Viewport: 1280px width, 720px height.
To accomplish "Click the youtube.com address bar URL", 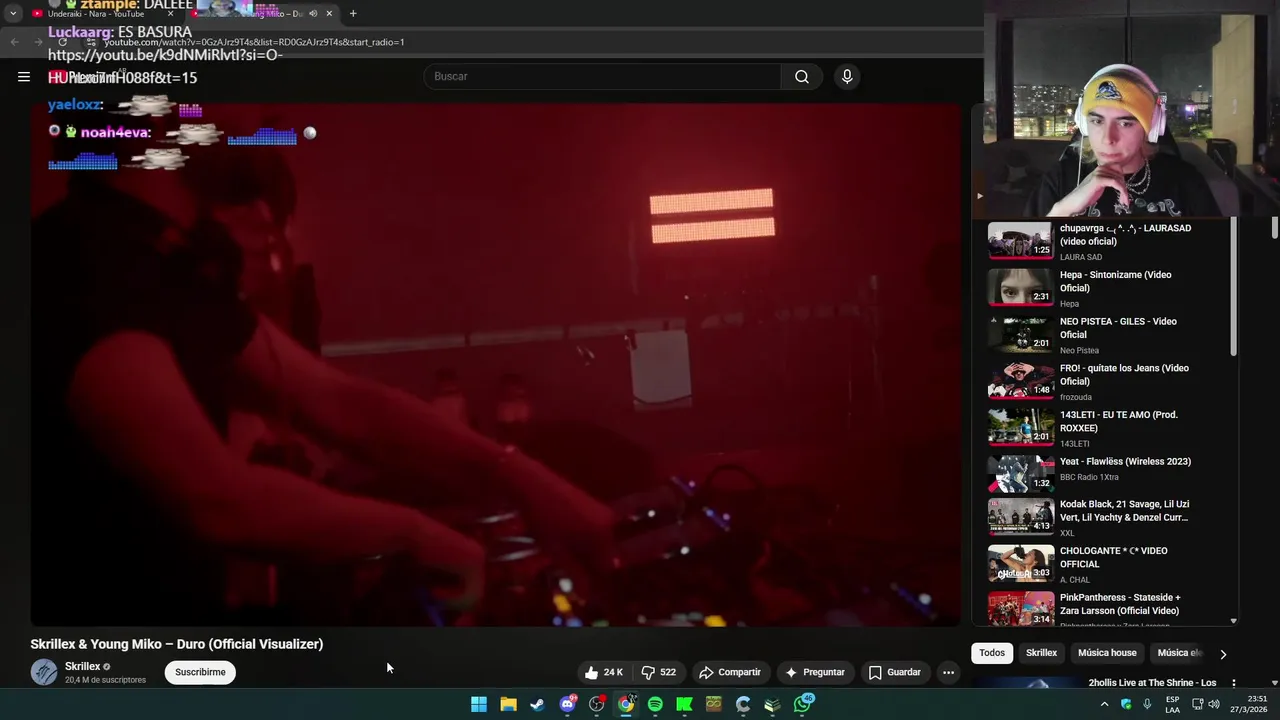I will (254, 42).
